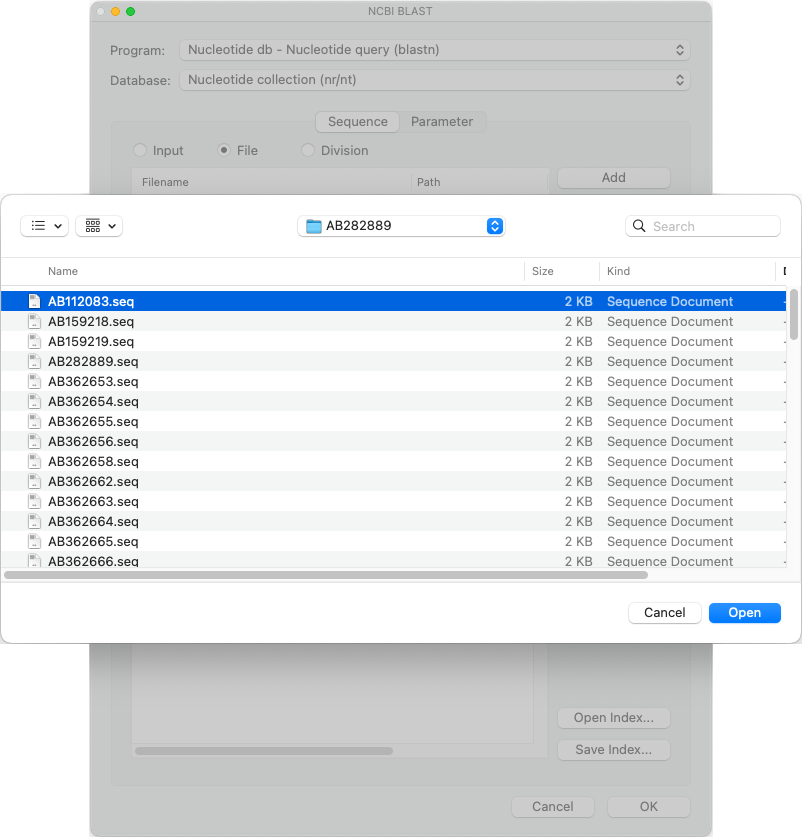
Task: Open the Program dropdown in NCBI BLAST
Action: coord(435,50)
